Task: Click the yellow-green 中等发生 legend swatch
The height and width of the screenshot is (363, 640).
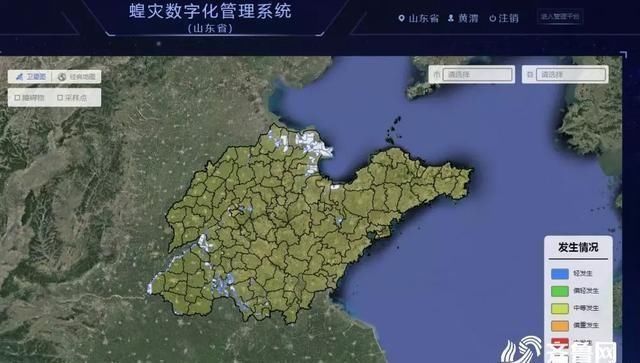Action: click(x=560, y=308)
